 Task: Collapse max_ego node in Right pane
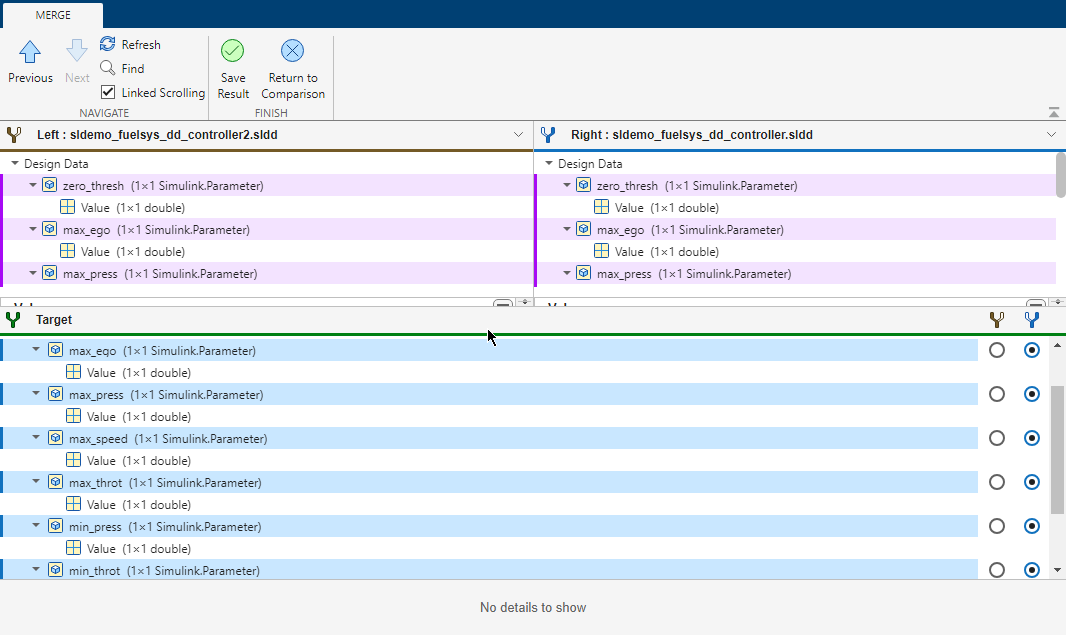(x=567, y=230)
